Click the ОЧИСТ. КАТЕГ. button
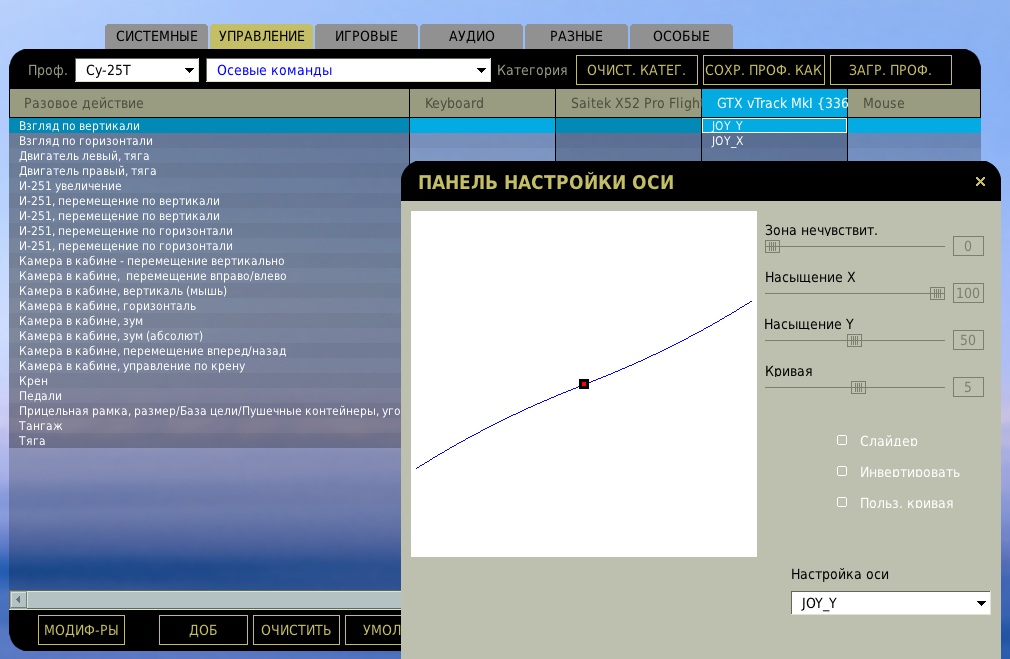Image resolution: width=1010 pixels, height=659 pixels. pyautogui.click(x=636, y=70)
